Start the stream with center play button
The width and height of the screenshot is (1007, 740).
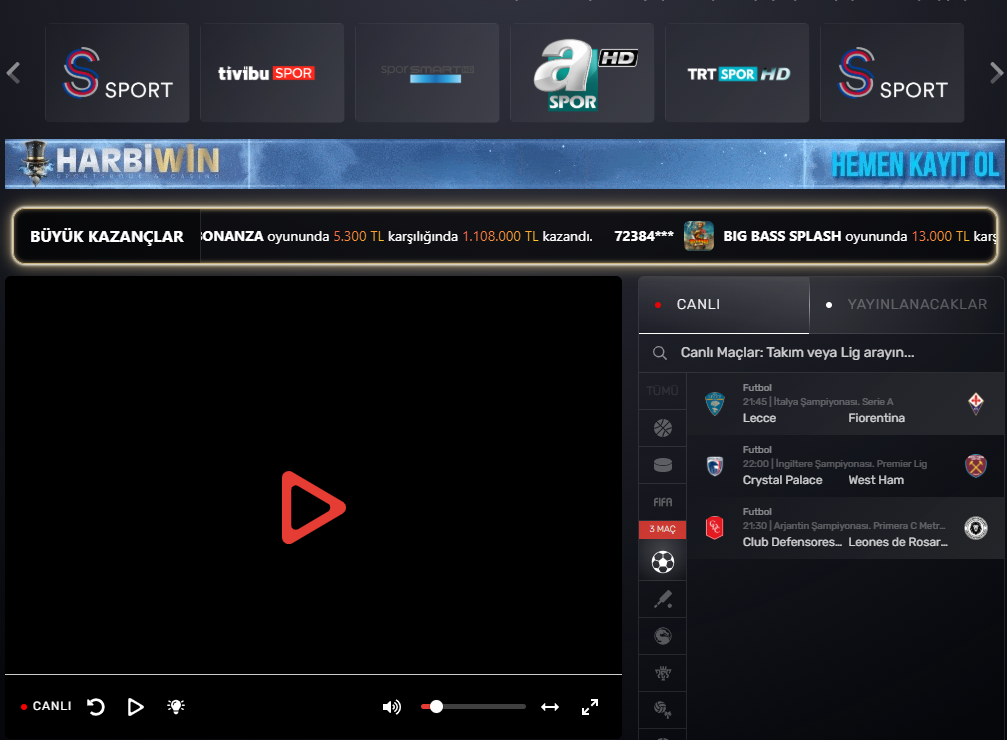[x=313, y=507]
